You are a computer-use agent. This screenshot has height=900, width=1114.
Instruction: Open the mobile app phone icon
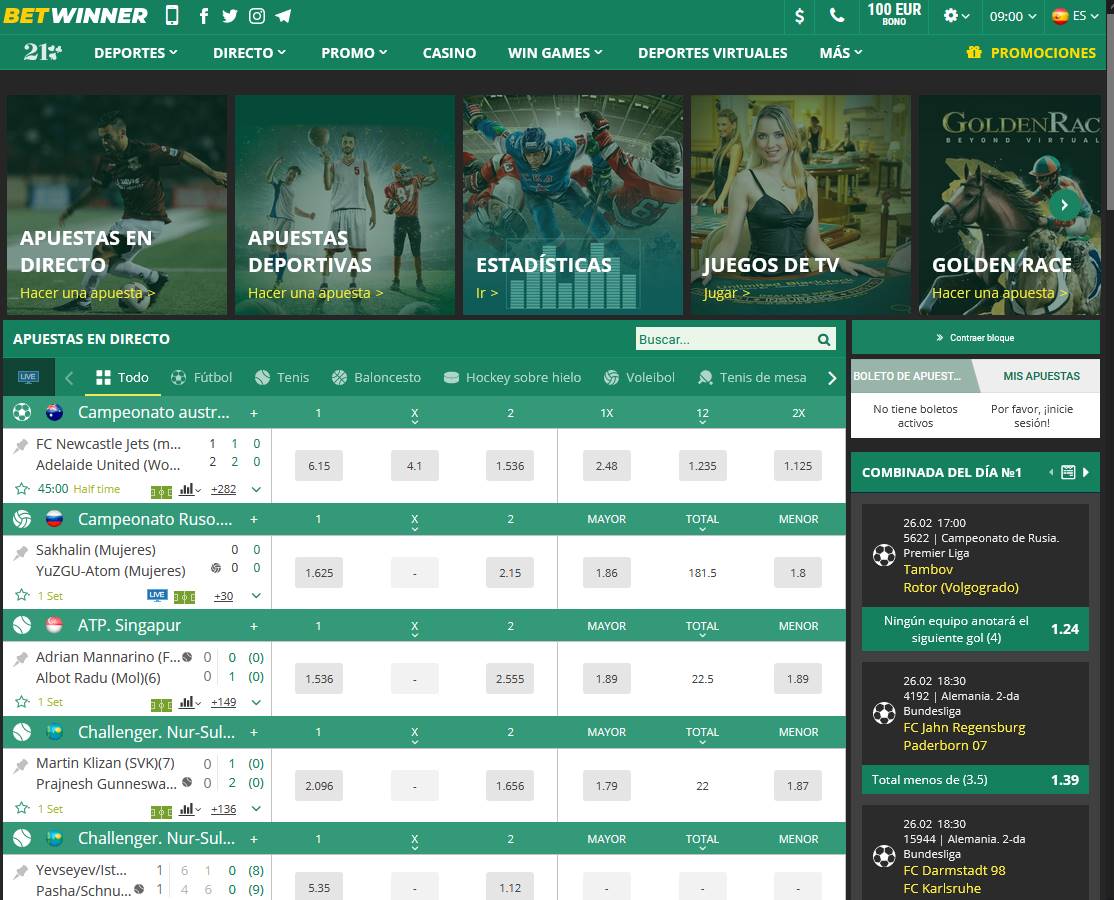point(172,15)
